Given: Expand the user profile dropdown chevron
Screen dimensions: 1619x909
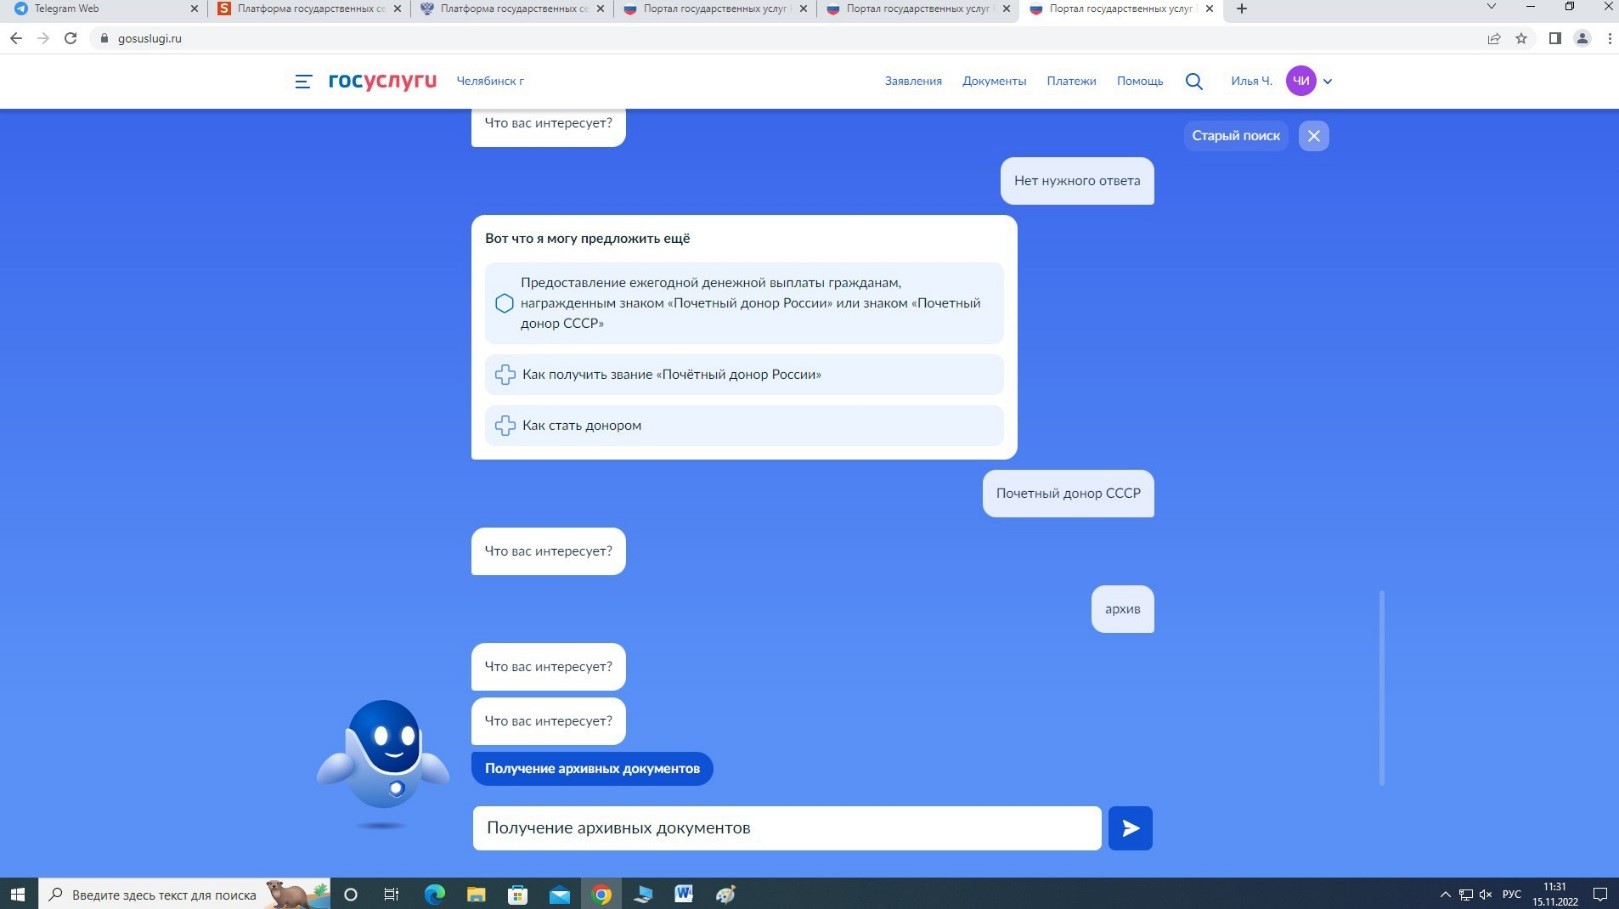Looking at the screenshot, I should 1328,82.
